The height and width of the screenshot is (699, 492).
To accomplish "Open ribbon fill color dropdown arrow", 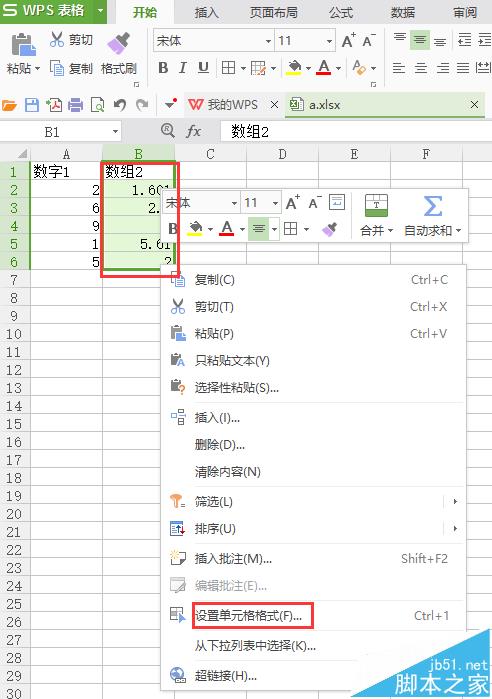I will pos(308,68).
